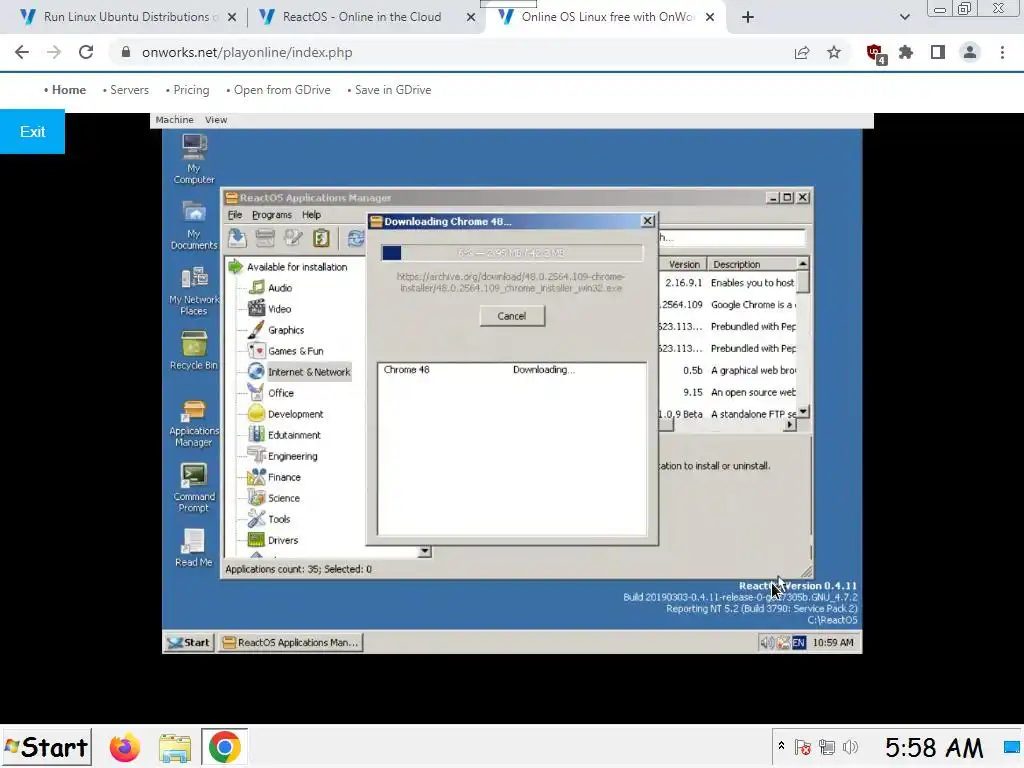The width and height of the screenshot is (1024, 768).
Task: Select the Science category
Action: pyautogui.click(x=274, y=498)
